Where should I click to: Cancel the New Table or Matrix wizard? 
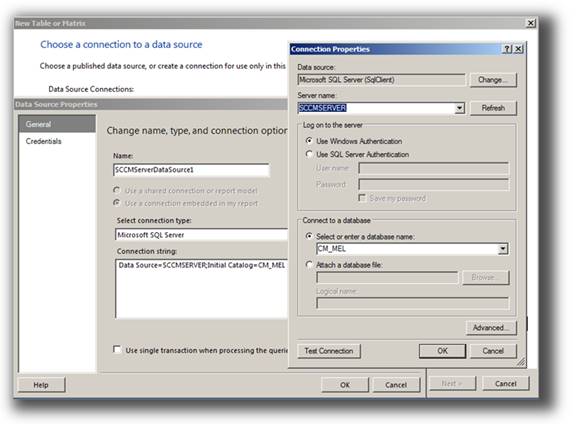pos(505,383)
